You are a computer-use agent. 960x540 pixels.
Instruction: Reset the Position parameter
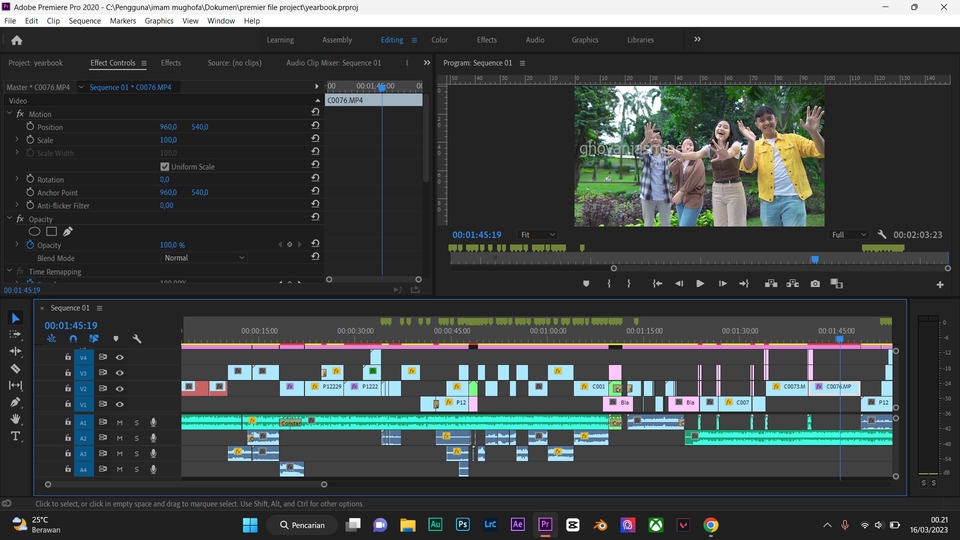315,126
